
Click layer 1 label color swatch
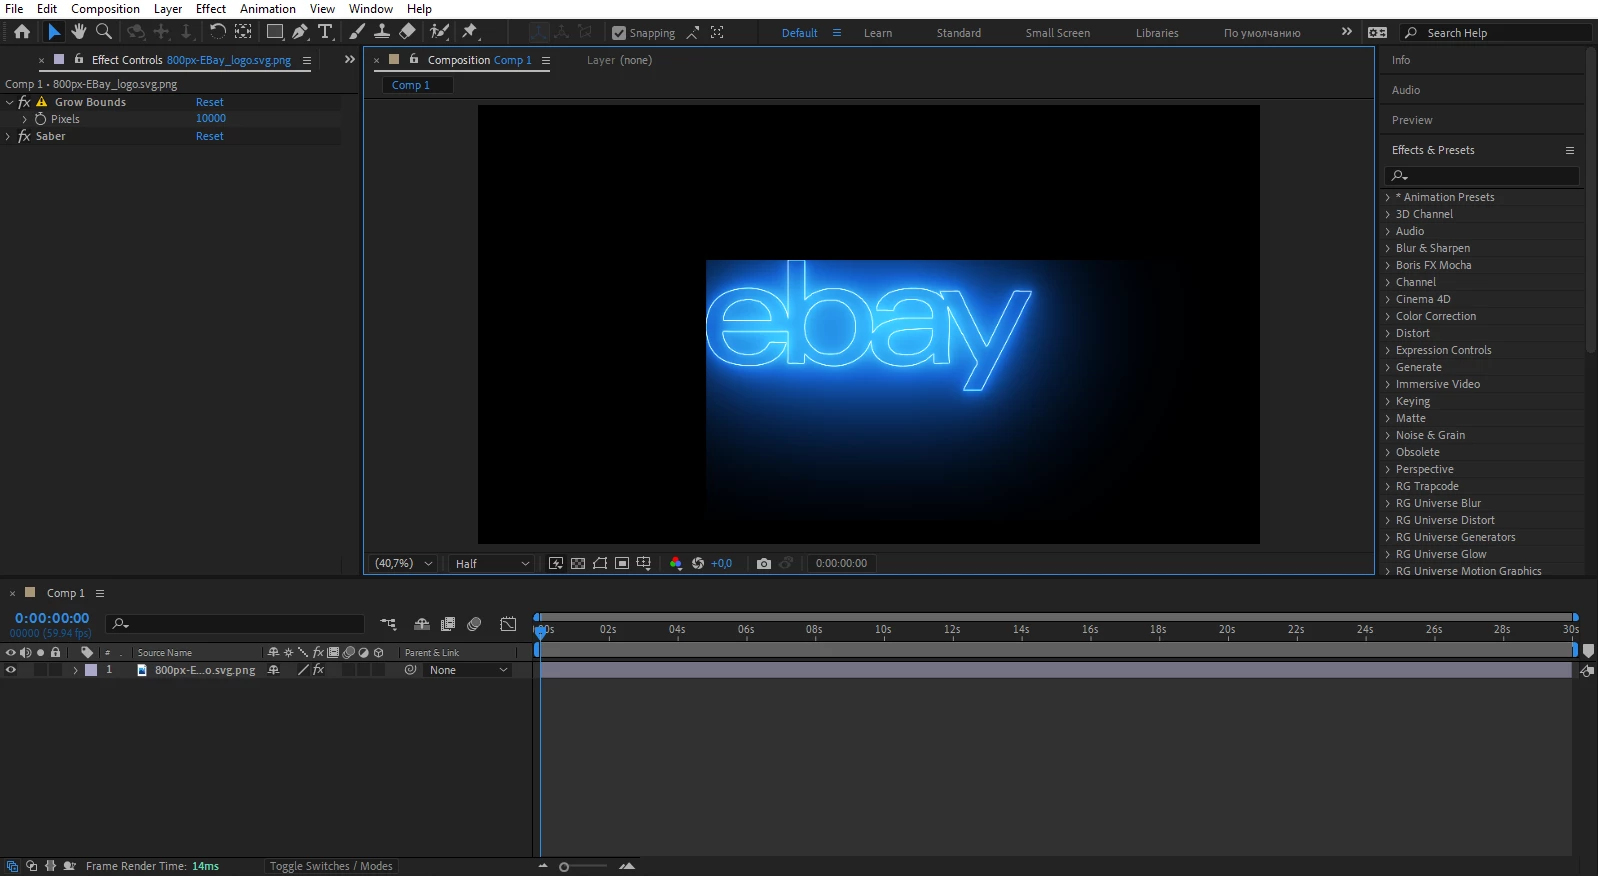click(x=91, y=670)
